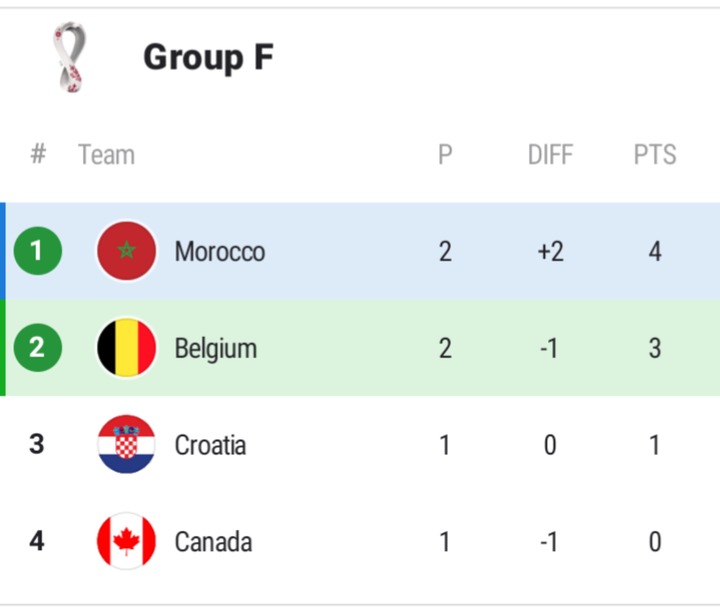Click Belgium's goal difference -1
Image resolution: width=720 pixels, height=607 pixels.
549,348
